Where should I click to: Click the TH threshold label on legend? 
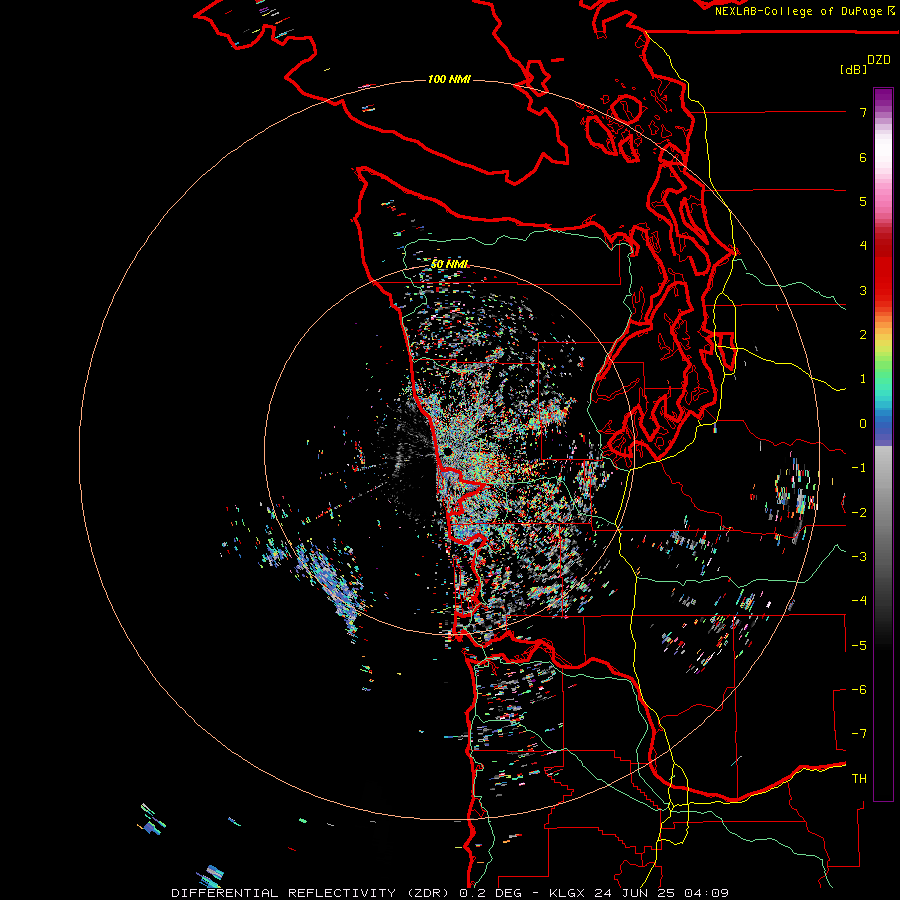point(859,779)
